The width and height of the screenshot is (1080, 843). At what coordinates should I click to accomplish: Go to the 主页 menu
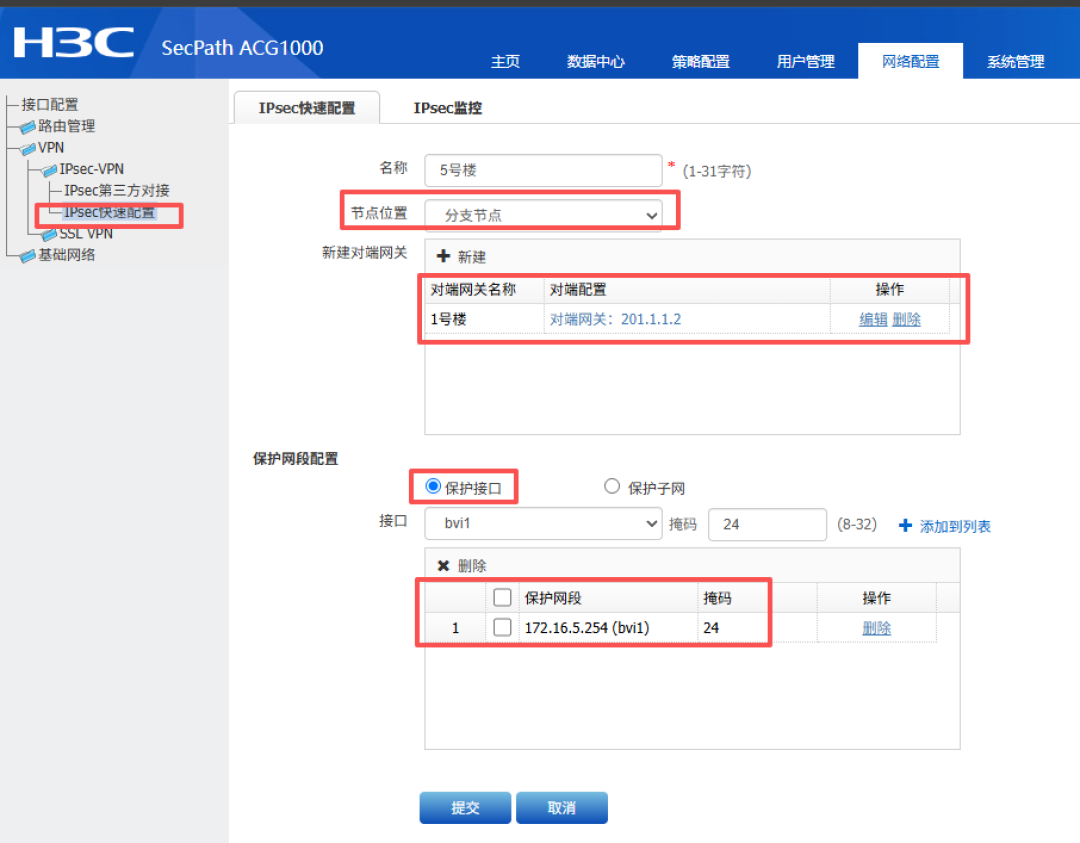click(x=505, y=61)
